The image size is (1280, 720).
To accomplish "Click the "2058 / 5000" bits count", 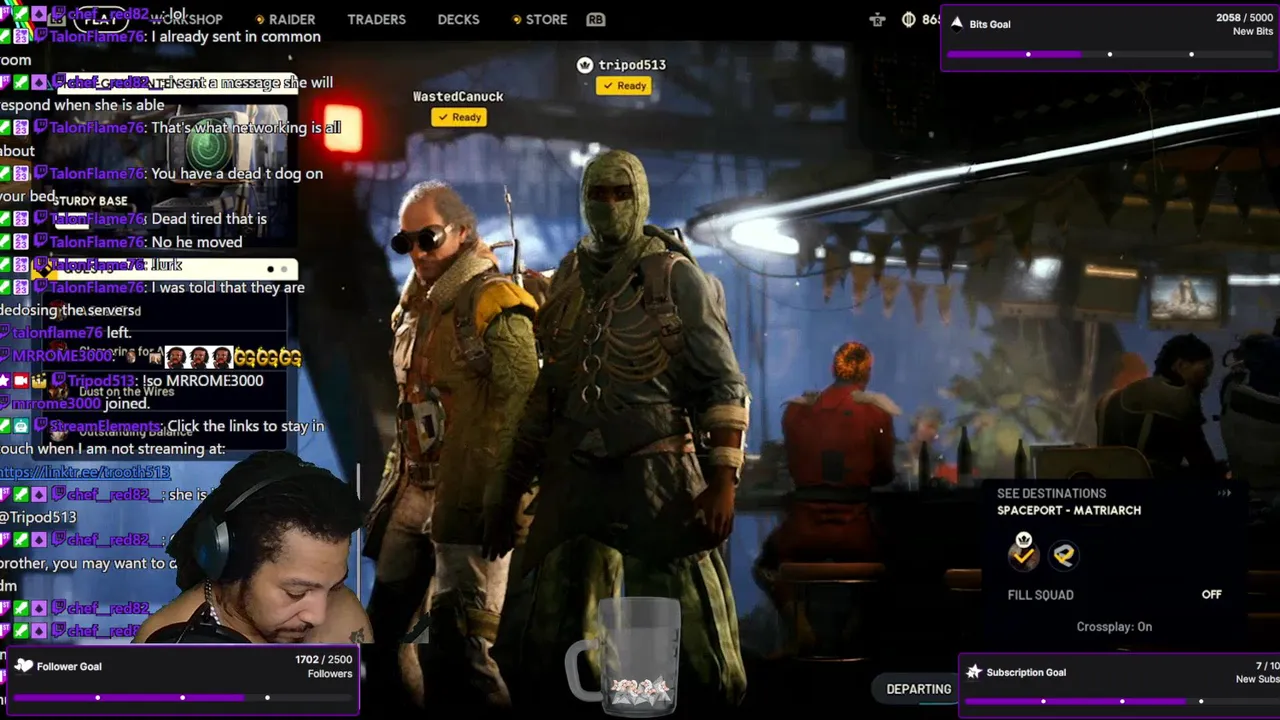I will (1244, 18).
